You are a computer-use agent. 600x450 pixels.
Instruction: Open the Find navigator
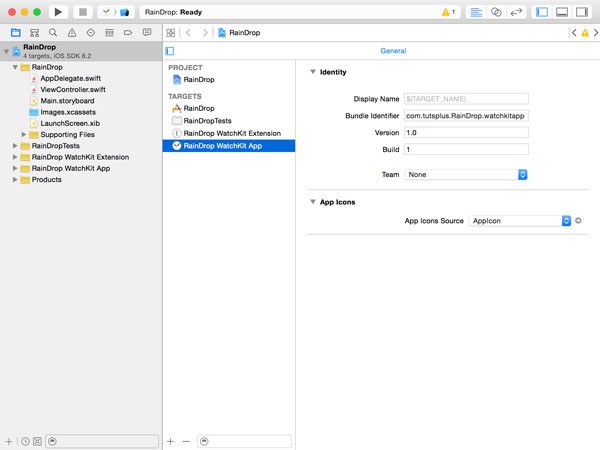pyautogui.click(x=53, y=33)
